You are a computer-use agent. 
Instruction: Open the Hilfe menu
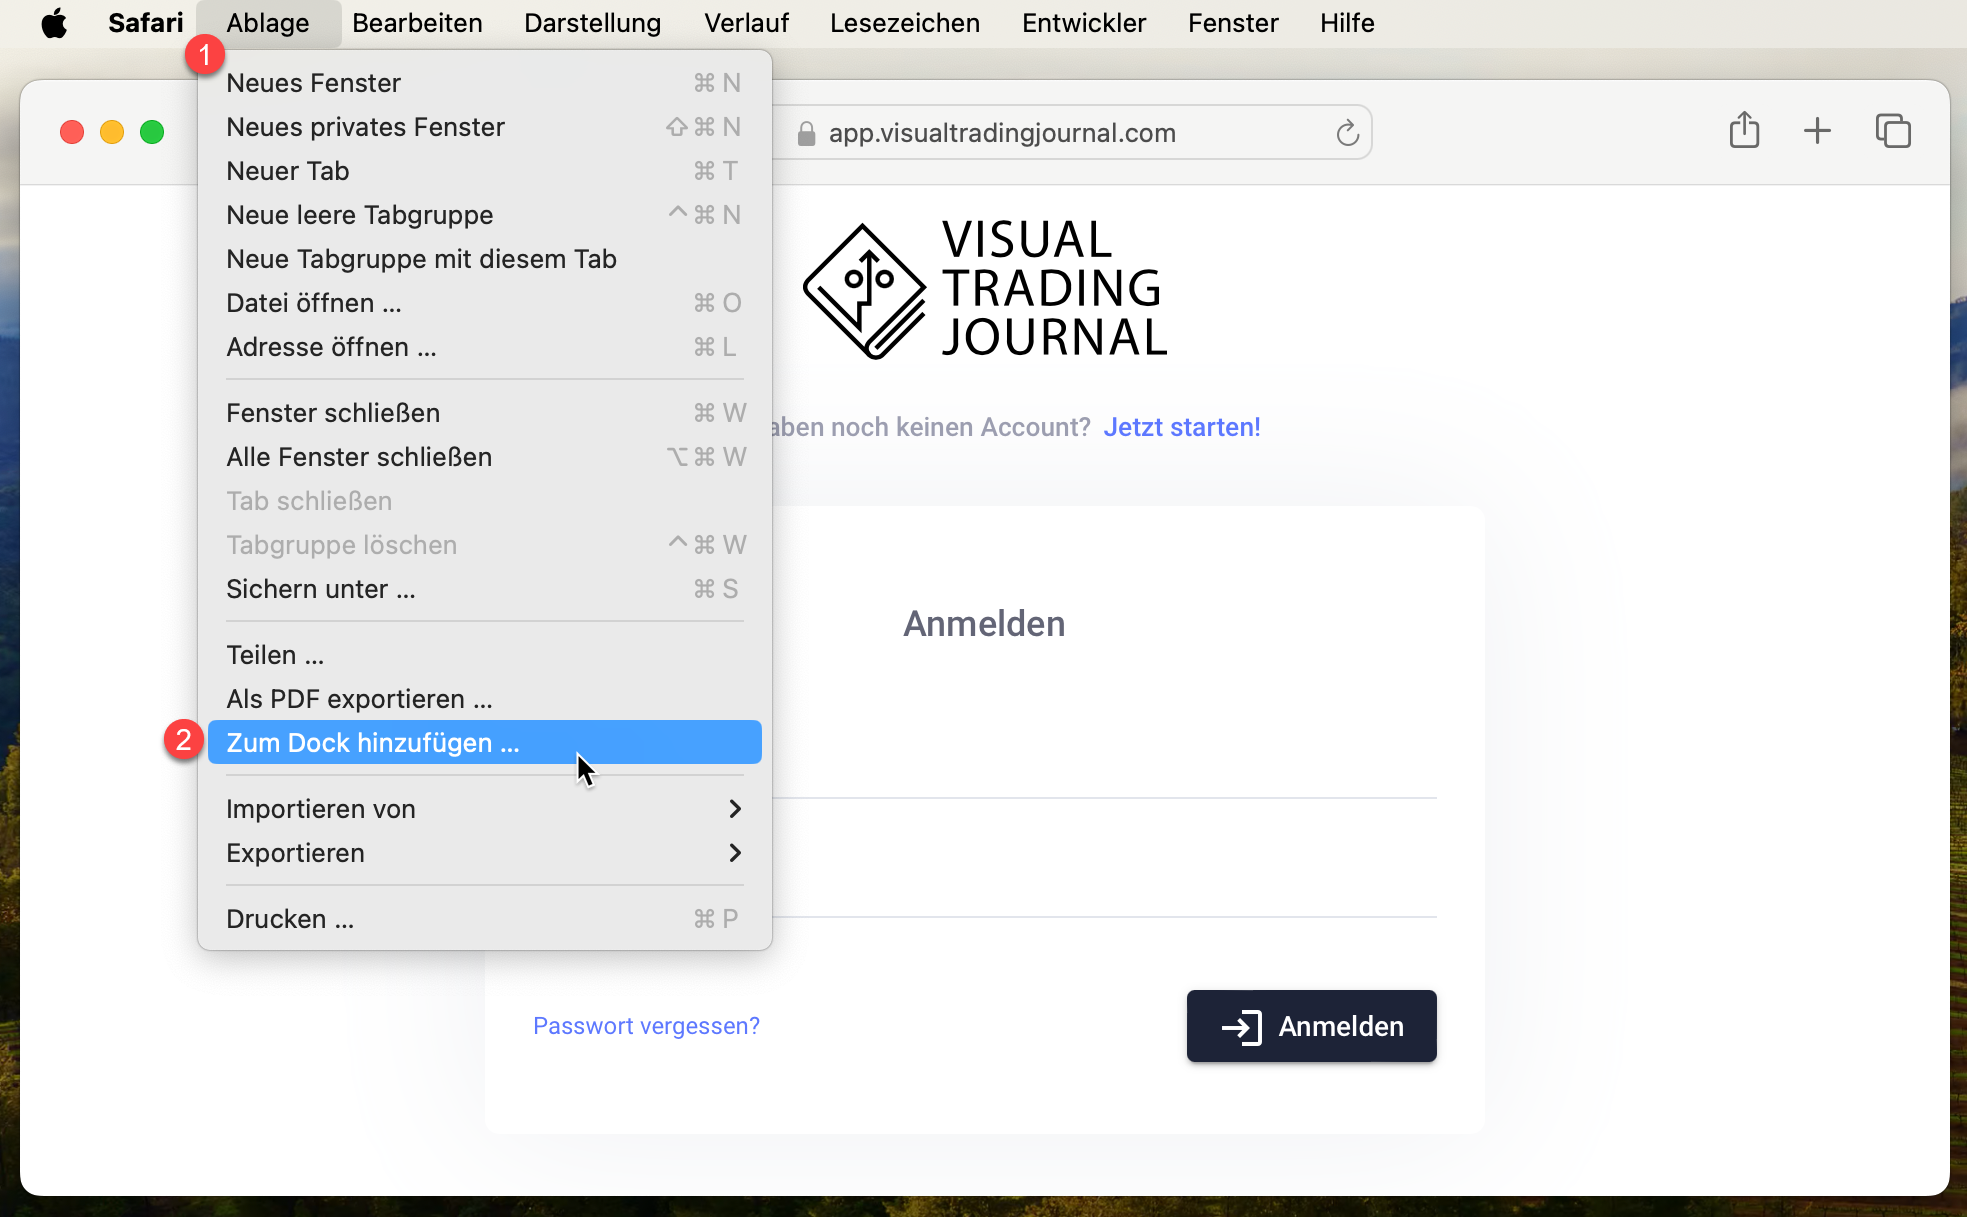[x=1347, y=23]
